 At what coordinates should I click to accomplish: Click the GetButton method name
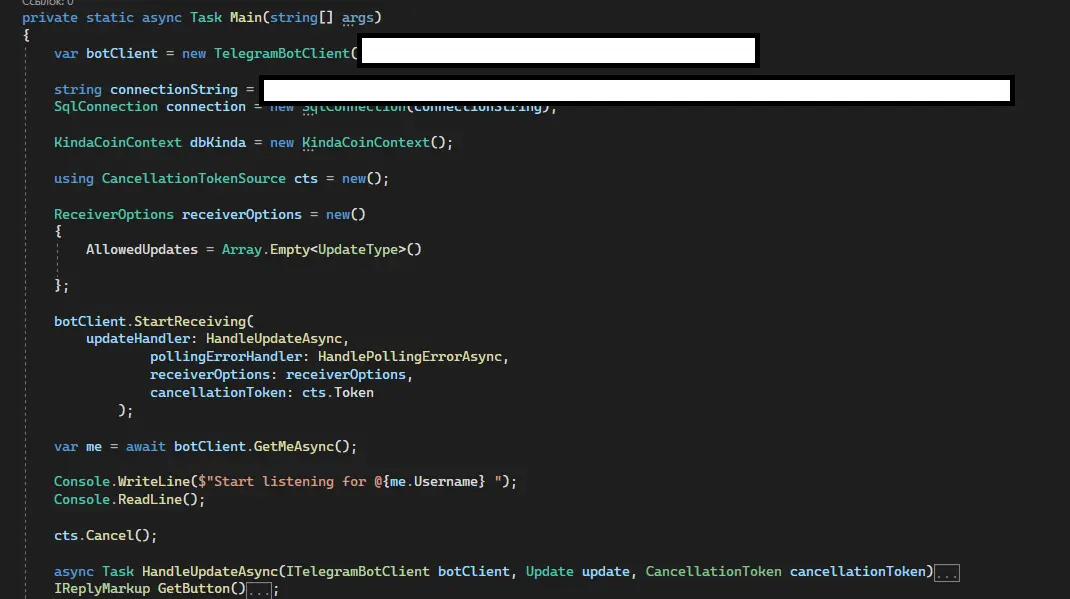pyautogui.click(x=194, y=588)
